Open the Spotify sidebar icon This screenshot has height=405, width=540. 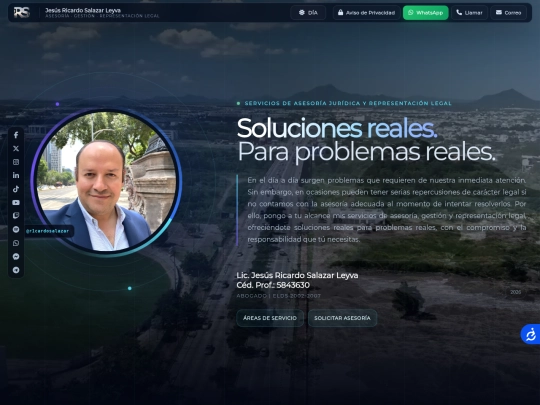coord(16,229)
